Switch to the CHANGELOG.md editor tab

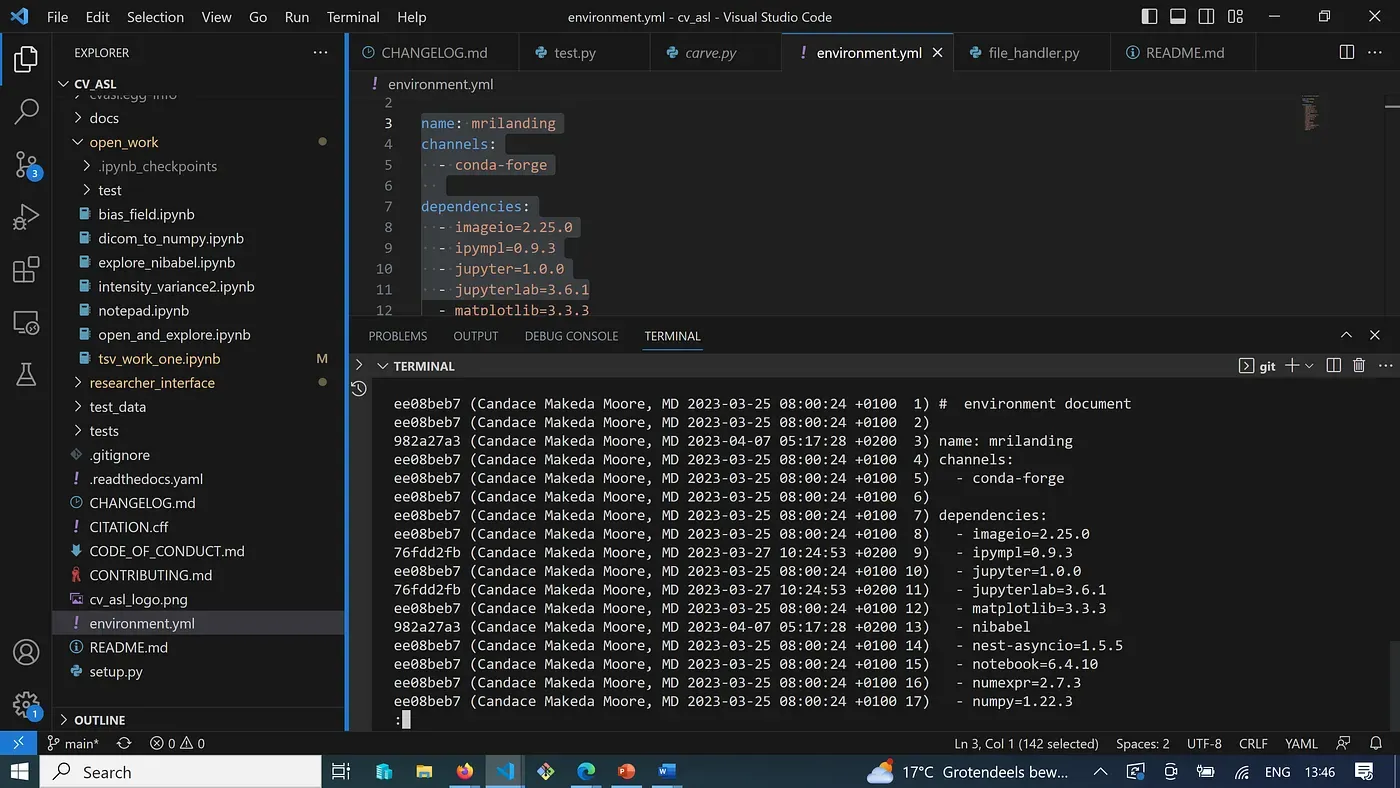coord(434,52)
